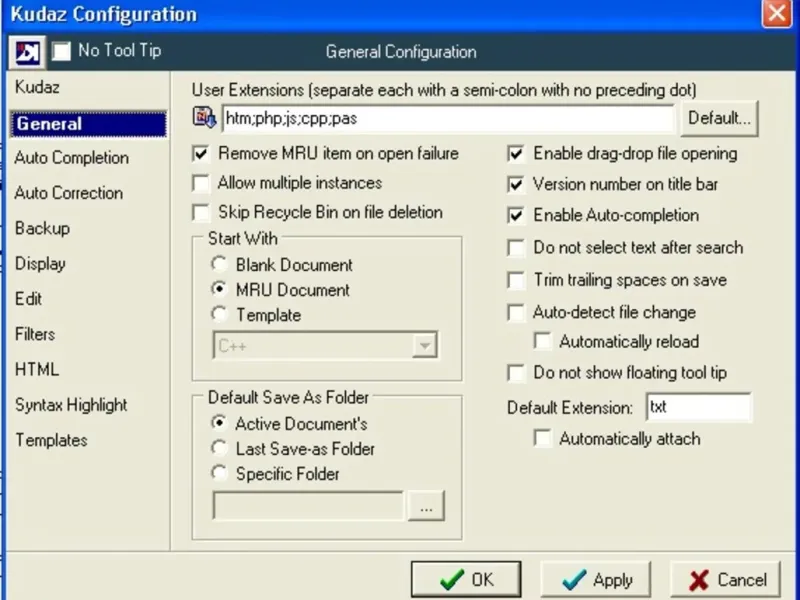Click the OK button
Viewport: 800px width, 600px height.
[466, 580]
